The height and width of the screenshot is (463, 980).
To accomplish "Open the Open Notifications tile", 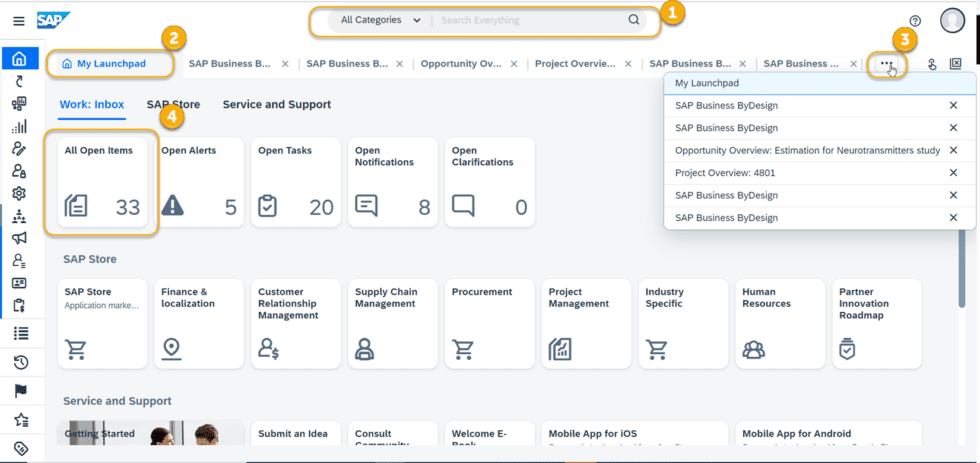I will pos(393,182).
